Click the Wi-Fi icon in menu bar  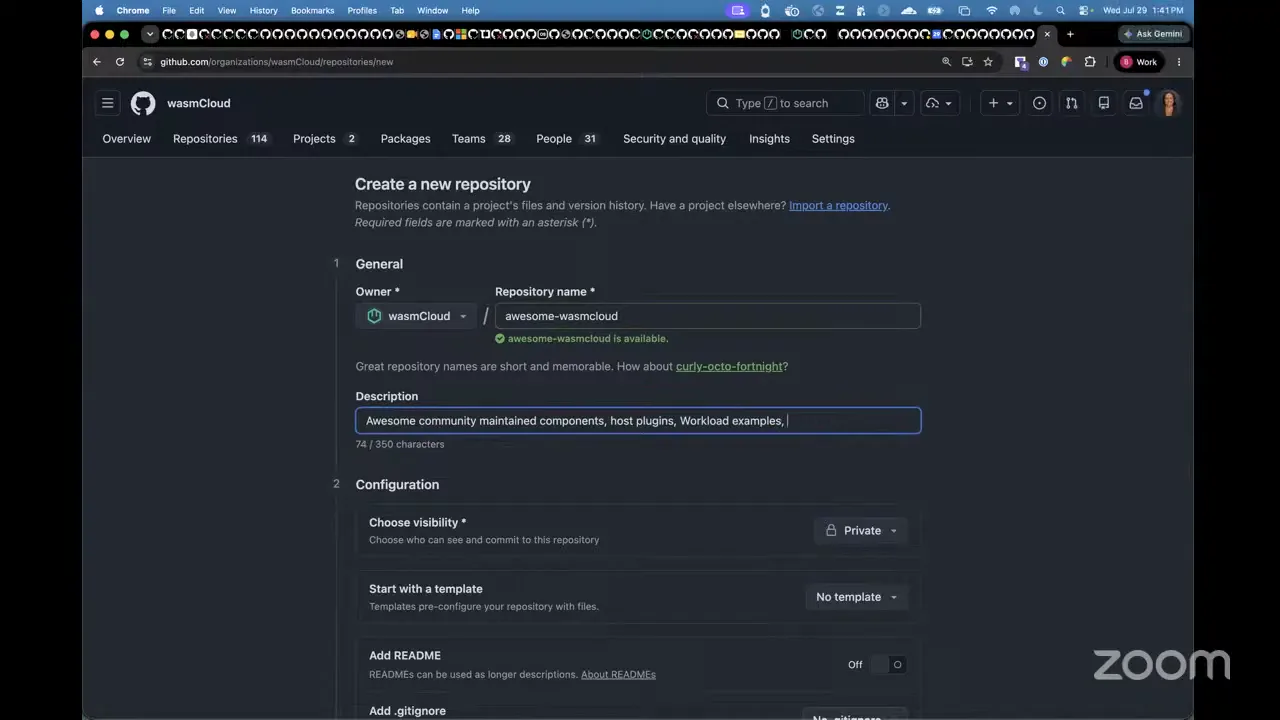coord(991,10)
